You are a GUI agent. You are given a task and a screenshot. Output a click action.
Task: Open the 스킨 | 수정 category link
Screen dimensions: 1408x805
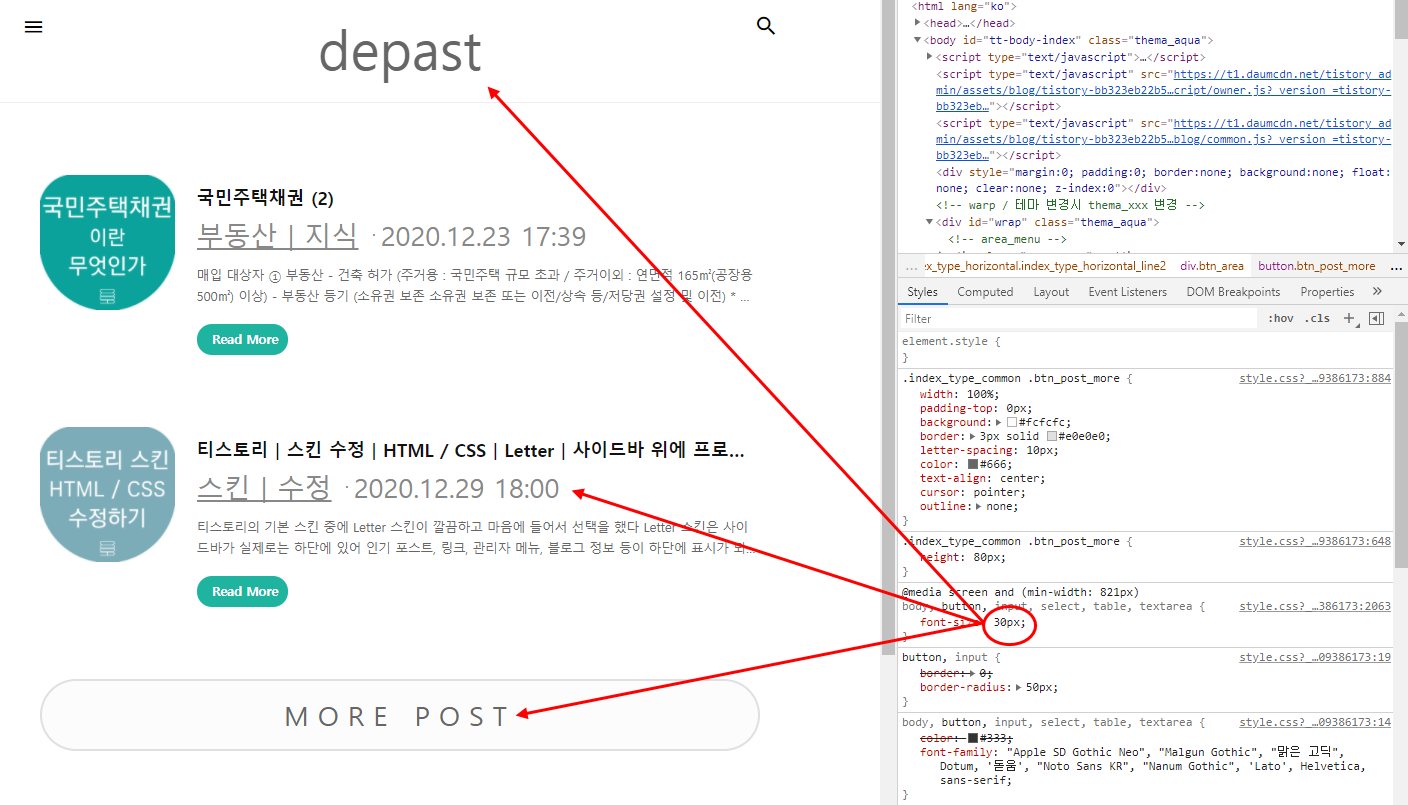[x=264, y=487]
